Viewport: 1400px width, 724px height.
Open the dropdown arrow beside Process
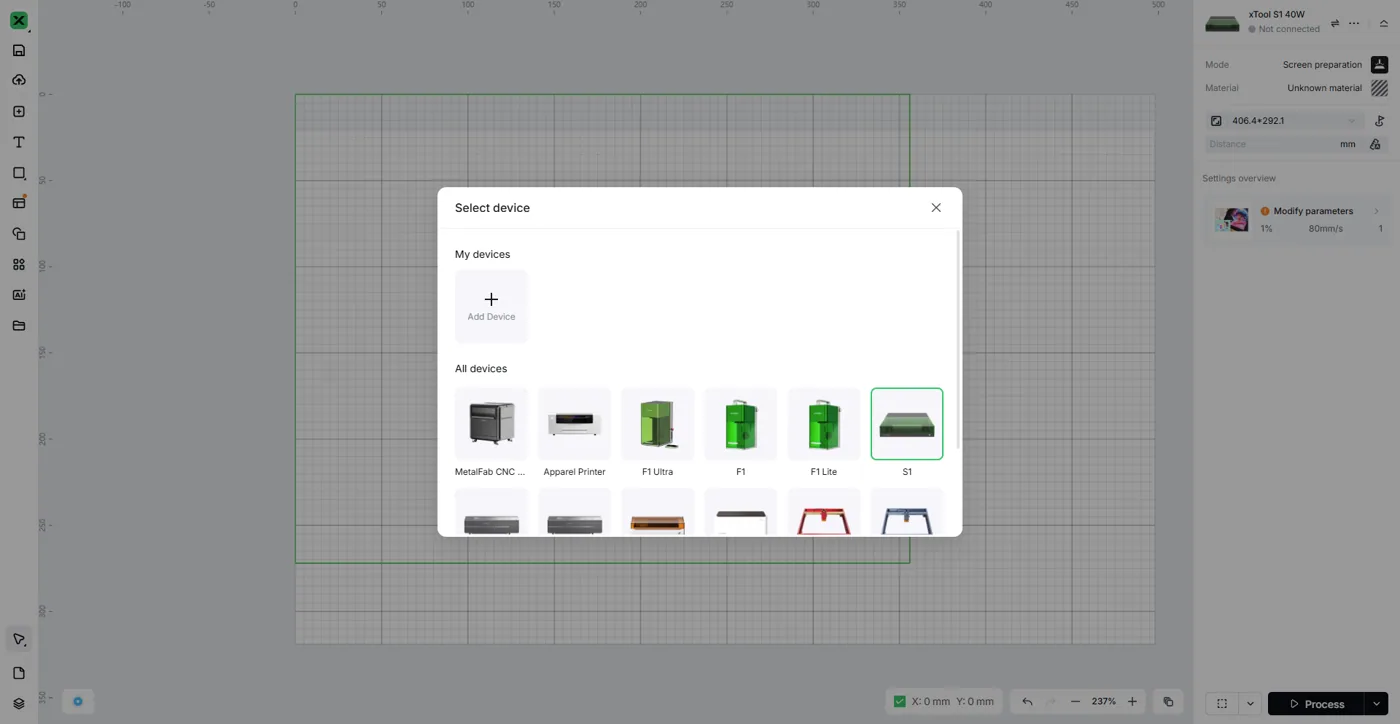tap(1377, 704)
